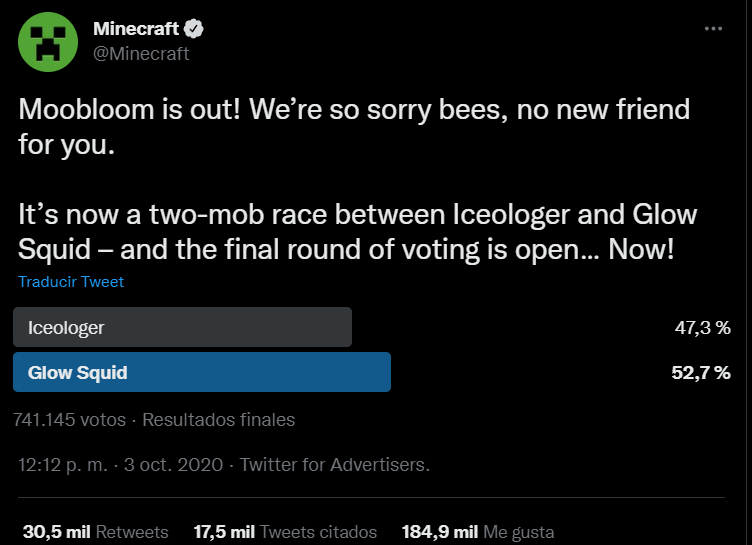Click the 47,3 % Iceologer result

(701, 327)
